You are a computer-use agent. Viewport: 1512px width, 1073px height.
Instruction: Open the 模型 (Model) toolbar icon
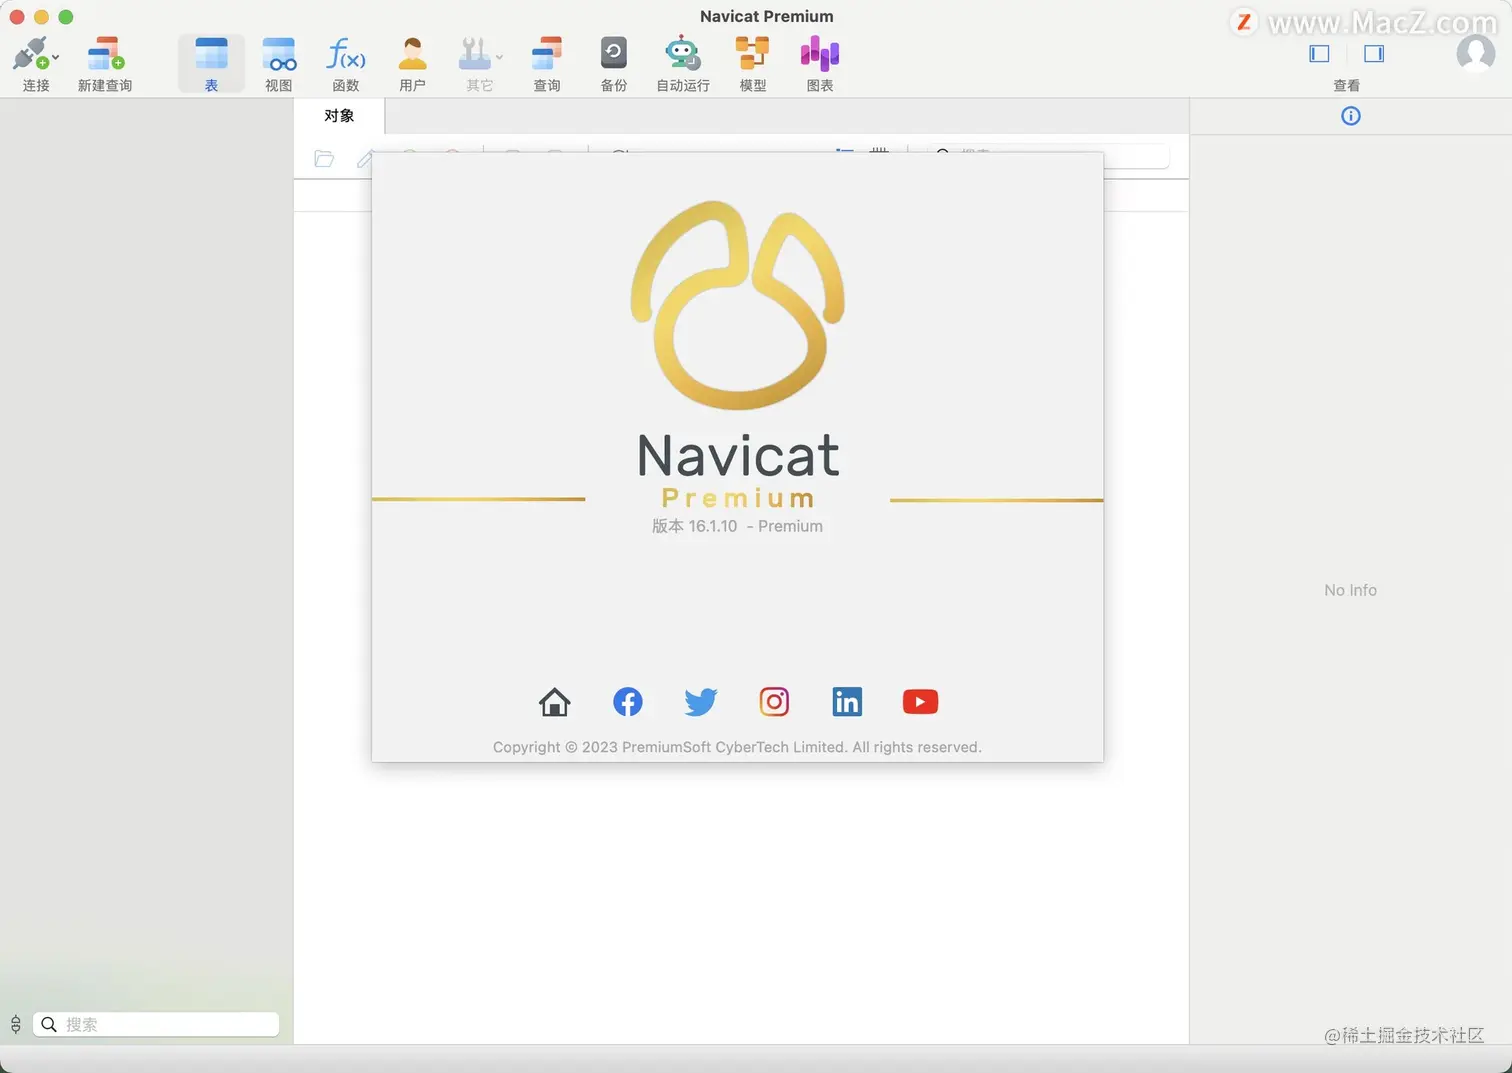752,53
